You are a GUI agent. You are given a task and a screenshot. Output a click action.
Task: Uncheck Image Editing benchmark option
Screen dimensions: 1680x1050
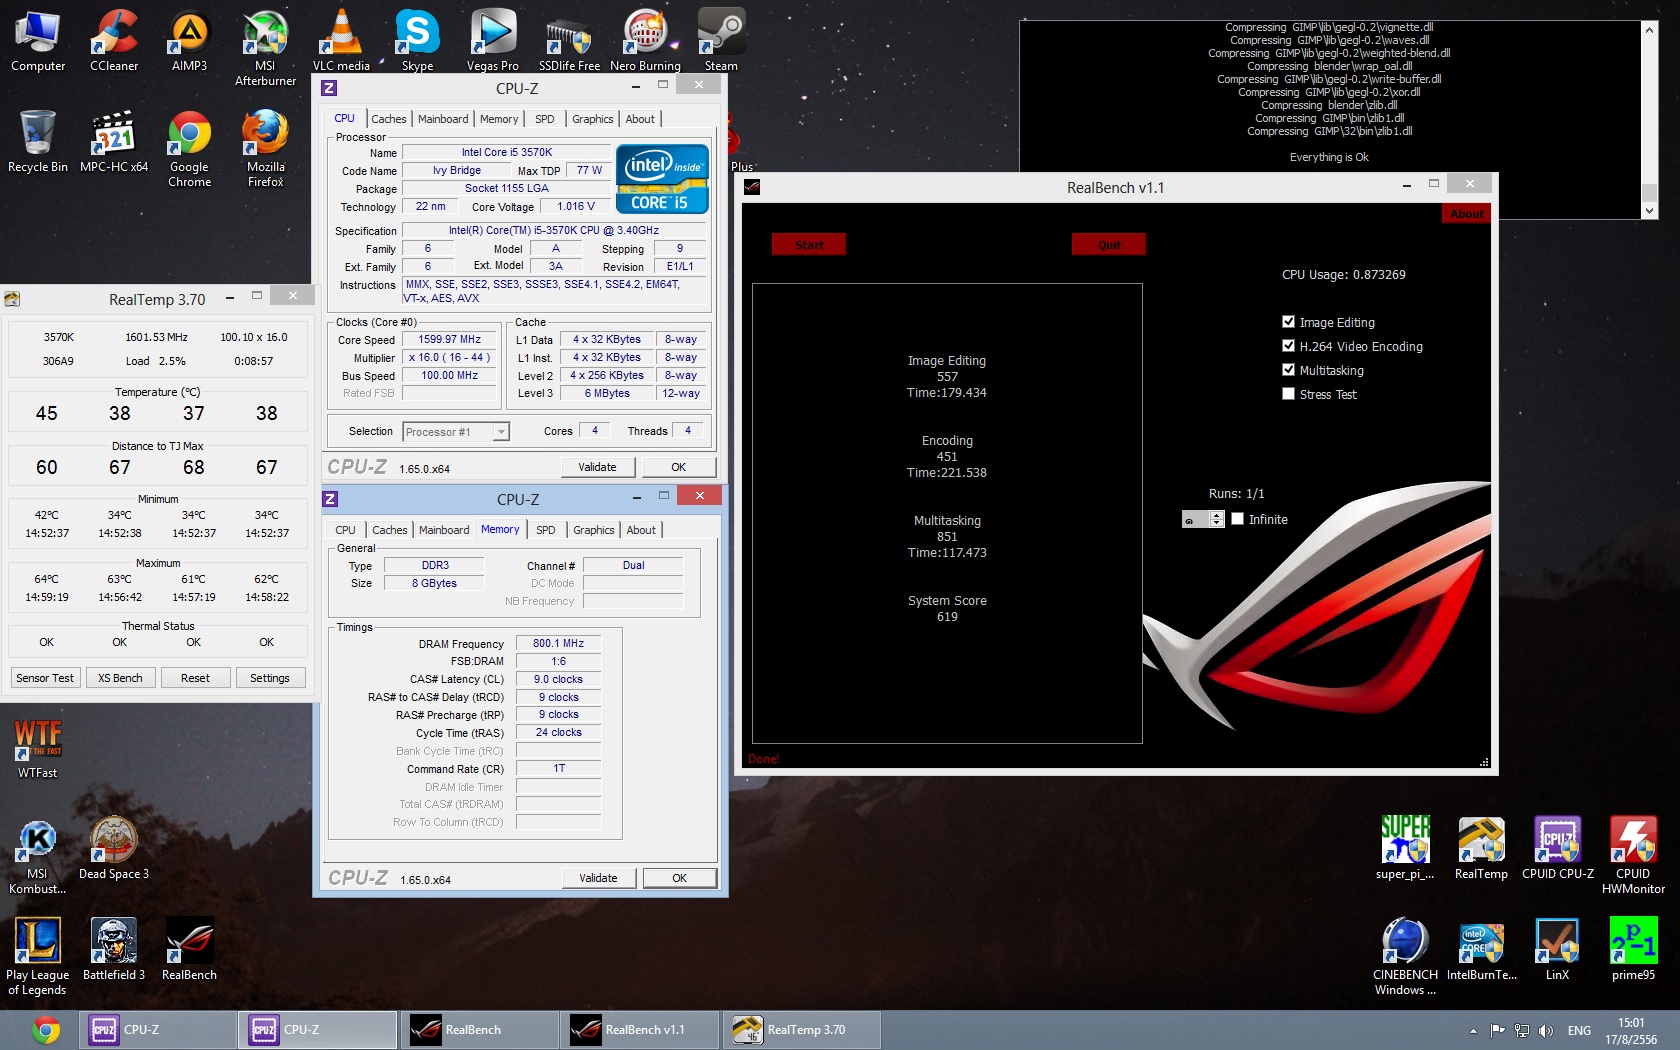(x=1288, y=322)
